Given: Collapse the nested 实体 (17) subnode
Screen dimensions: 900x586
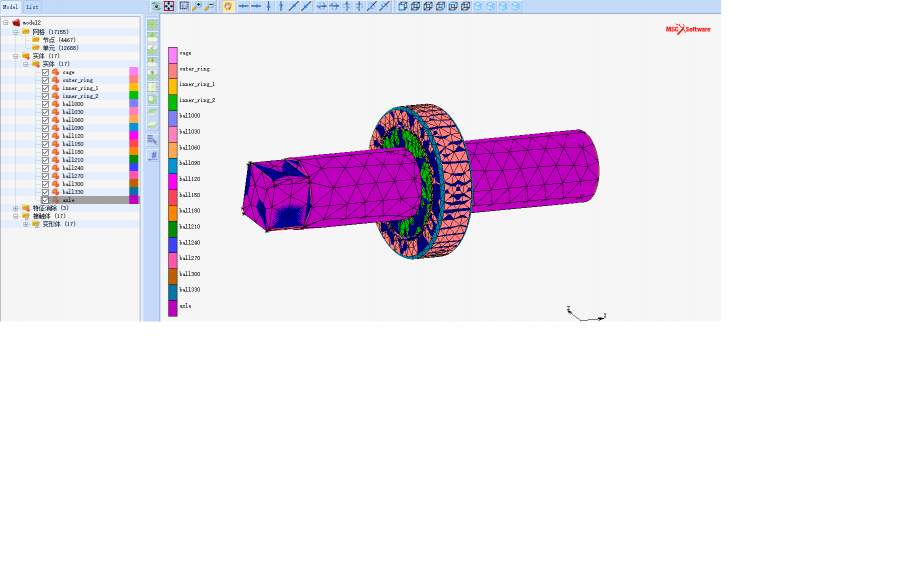Looking at the screenshot, I should [x=26, y=64].
